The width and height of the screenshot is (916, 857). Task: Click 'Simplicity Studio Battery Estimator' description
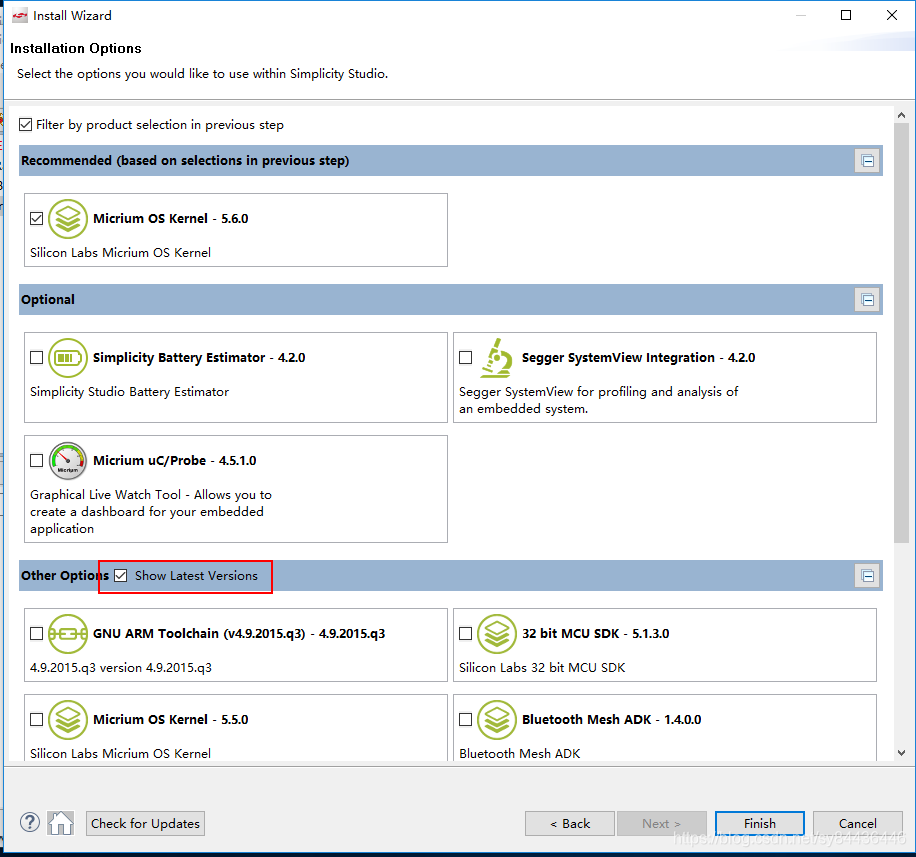pos(130,391)
